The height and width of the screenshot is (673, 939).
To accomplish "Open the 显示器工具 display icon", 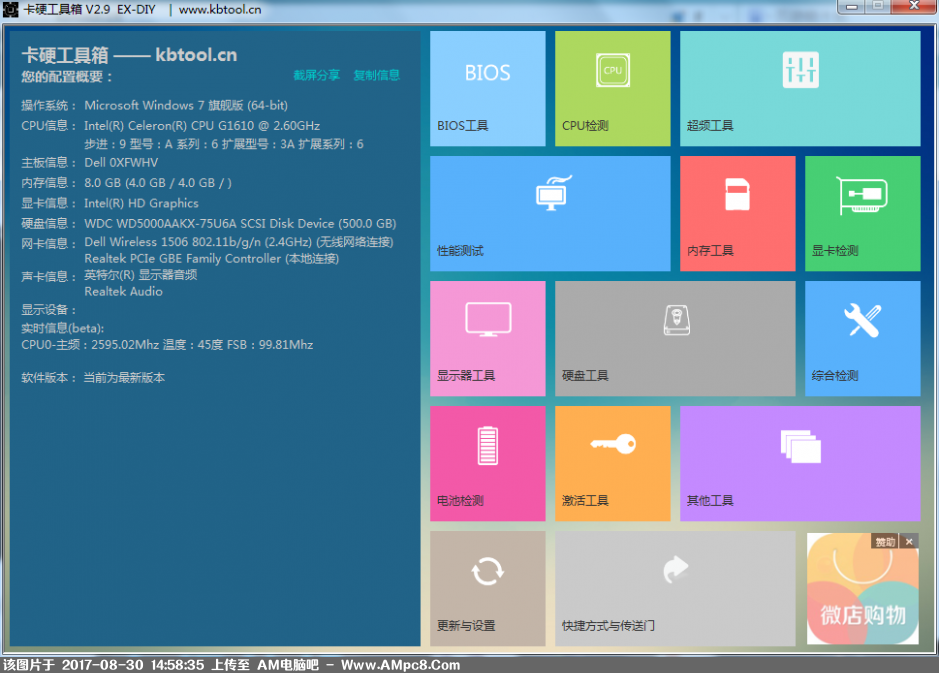I will click(488, 319).
